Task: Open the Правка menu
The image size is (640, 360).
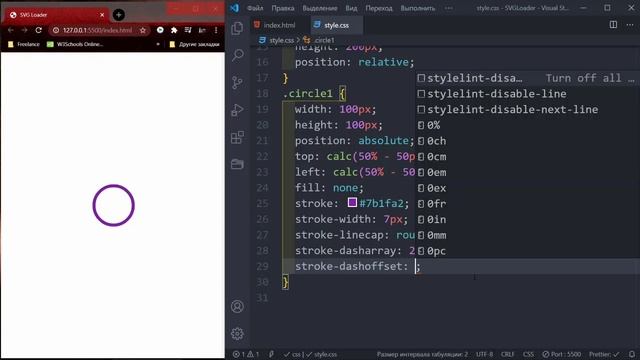Action: click(283, 8)
